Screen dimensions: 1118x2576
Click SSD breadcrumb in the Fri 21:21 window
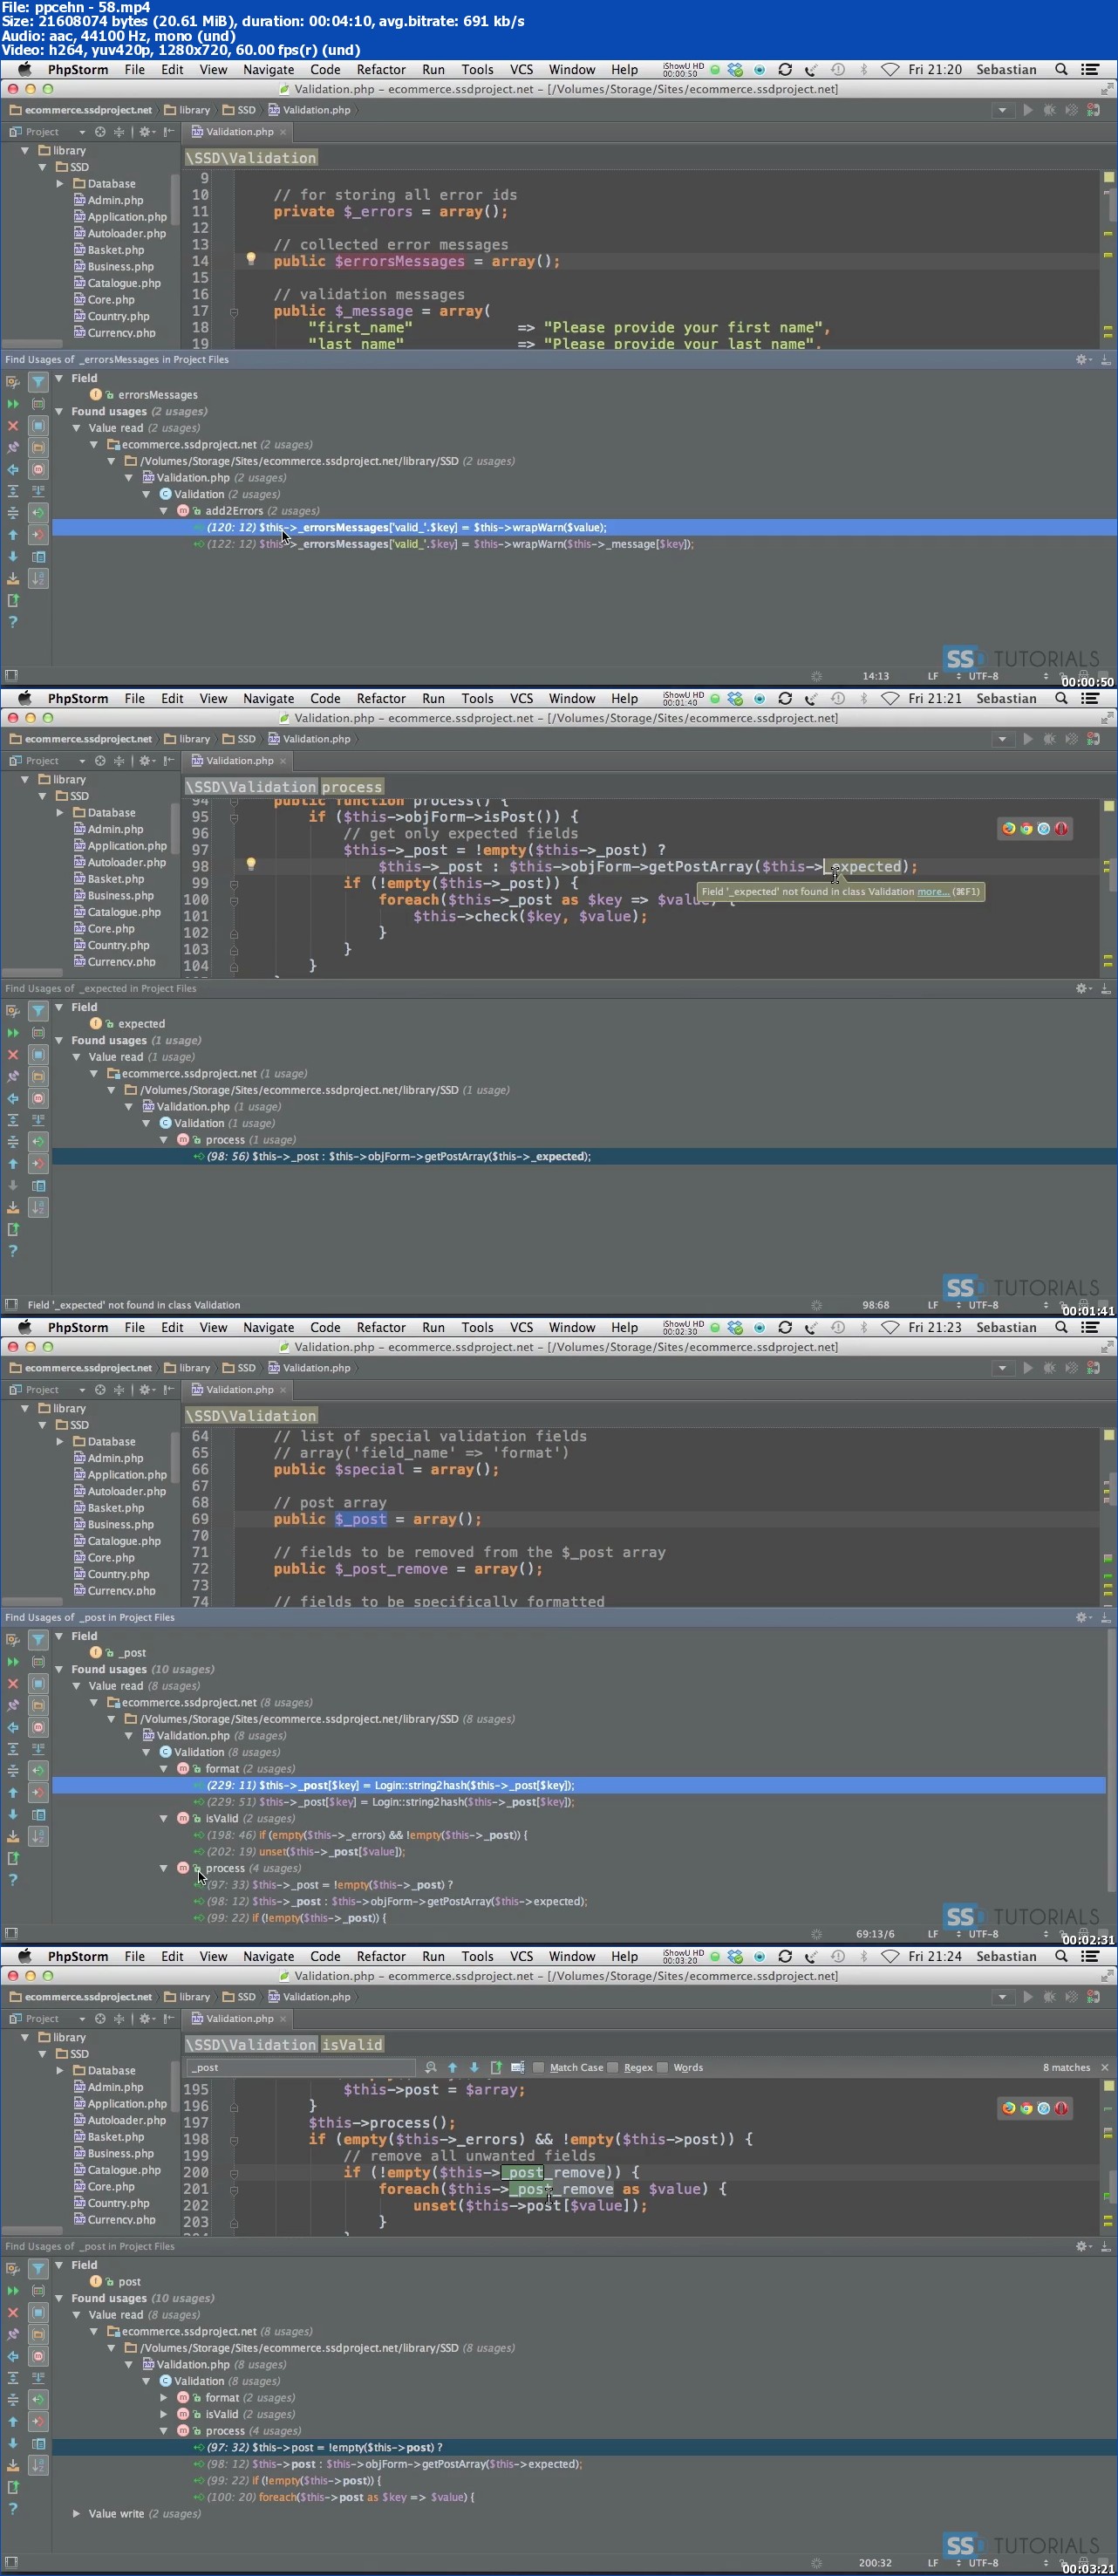pos(239,739)
